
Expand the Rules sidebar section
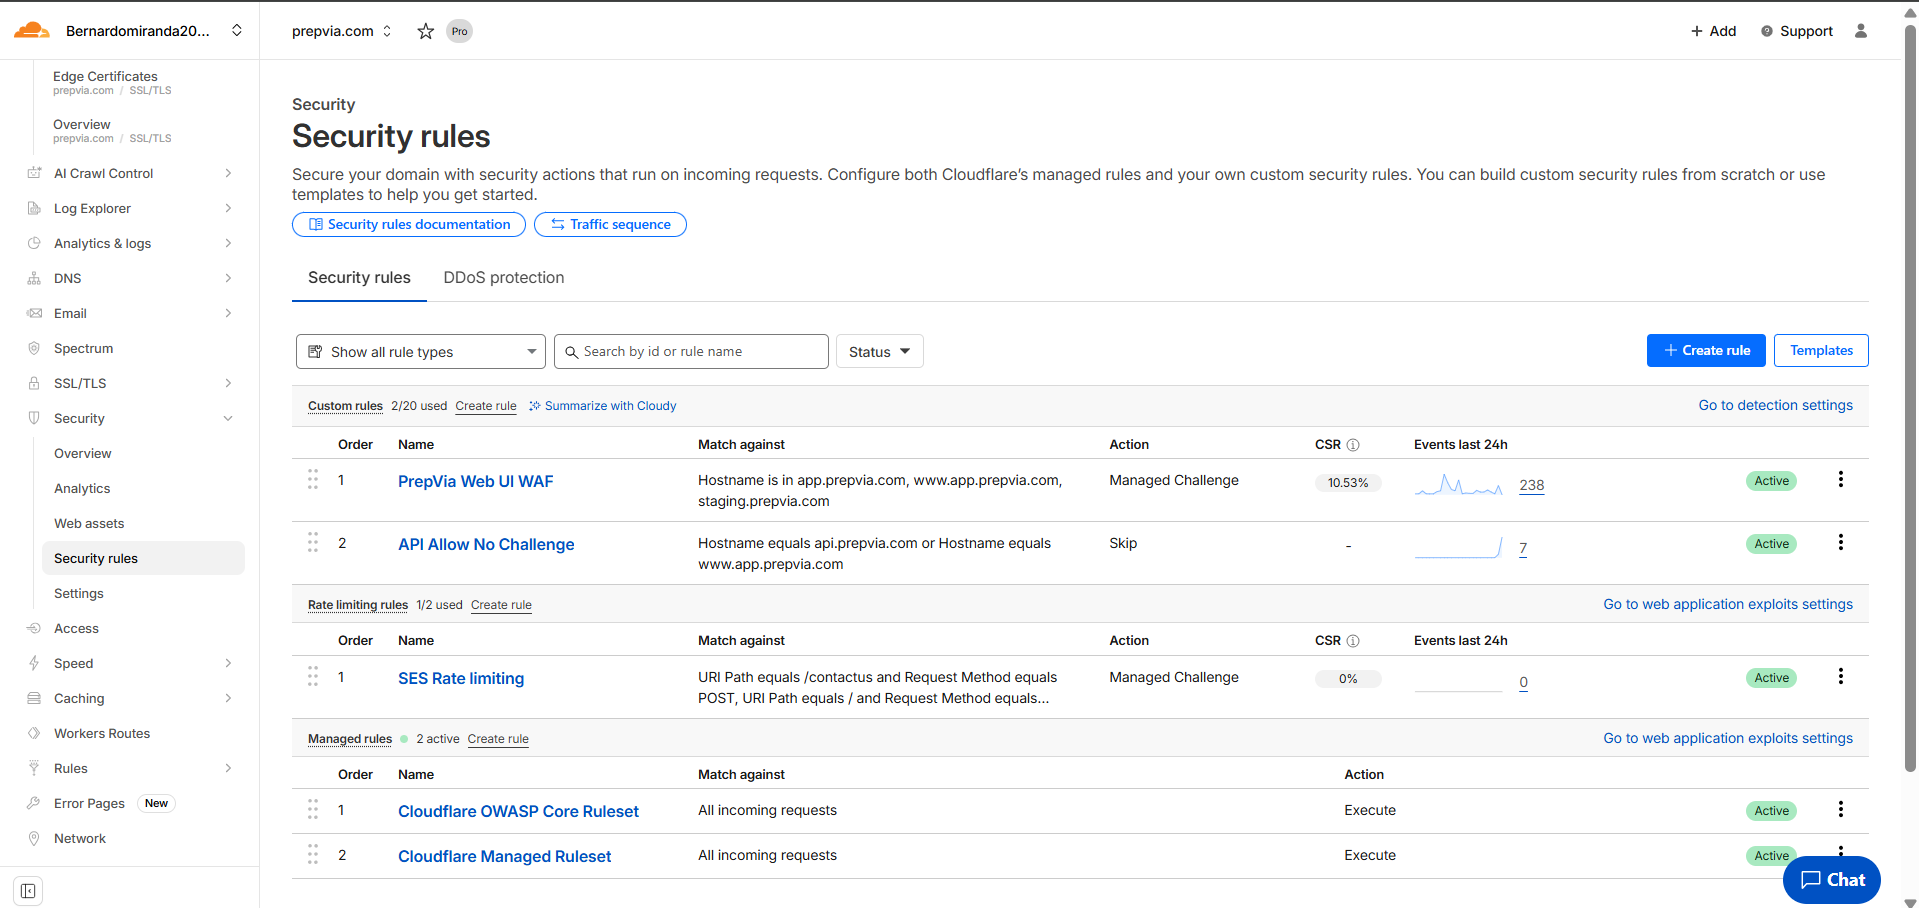tap(228, 768)
